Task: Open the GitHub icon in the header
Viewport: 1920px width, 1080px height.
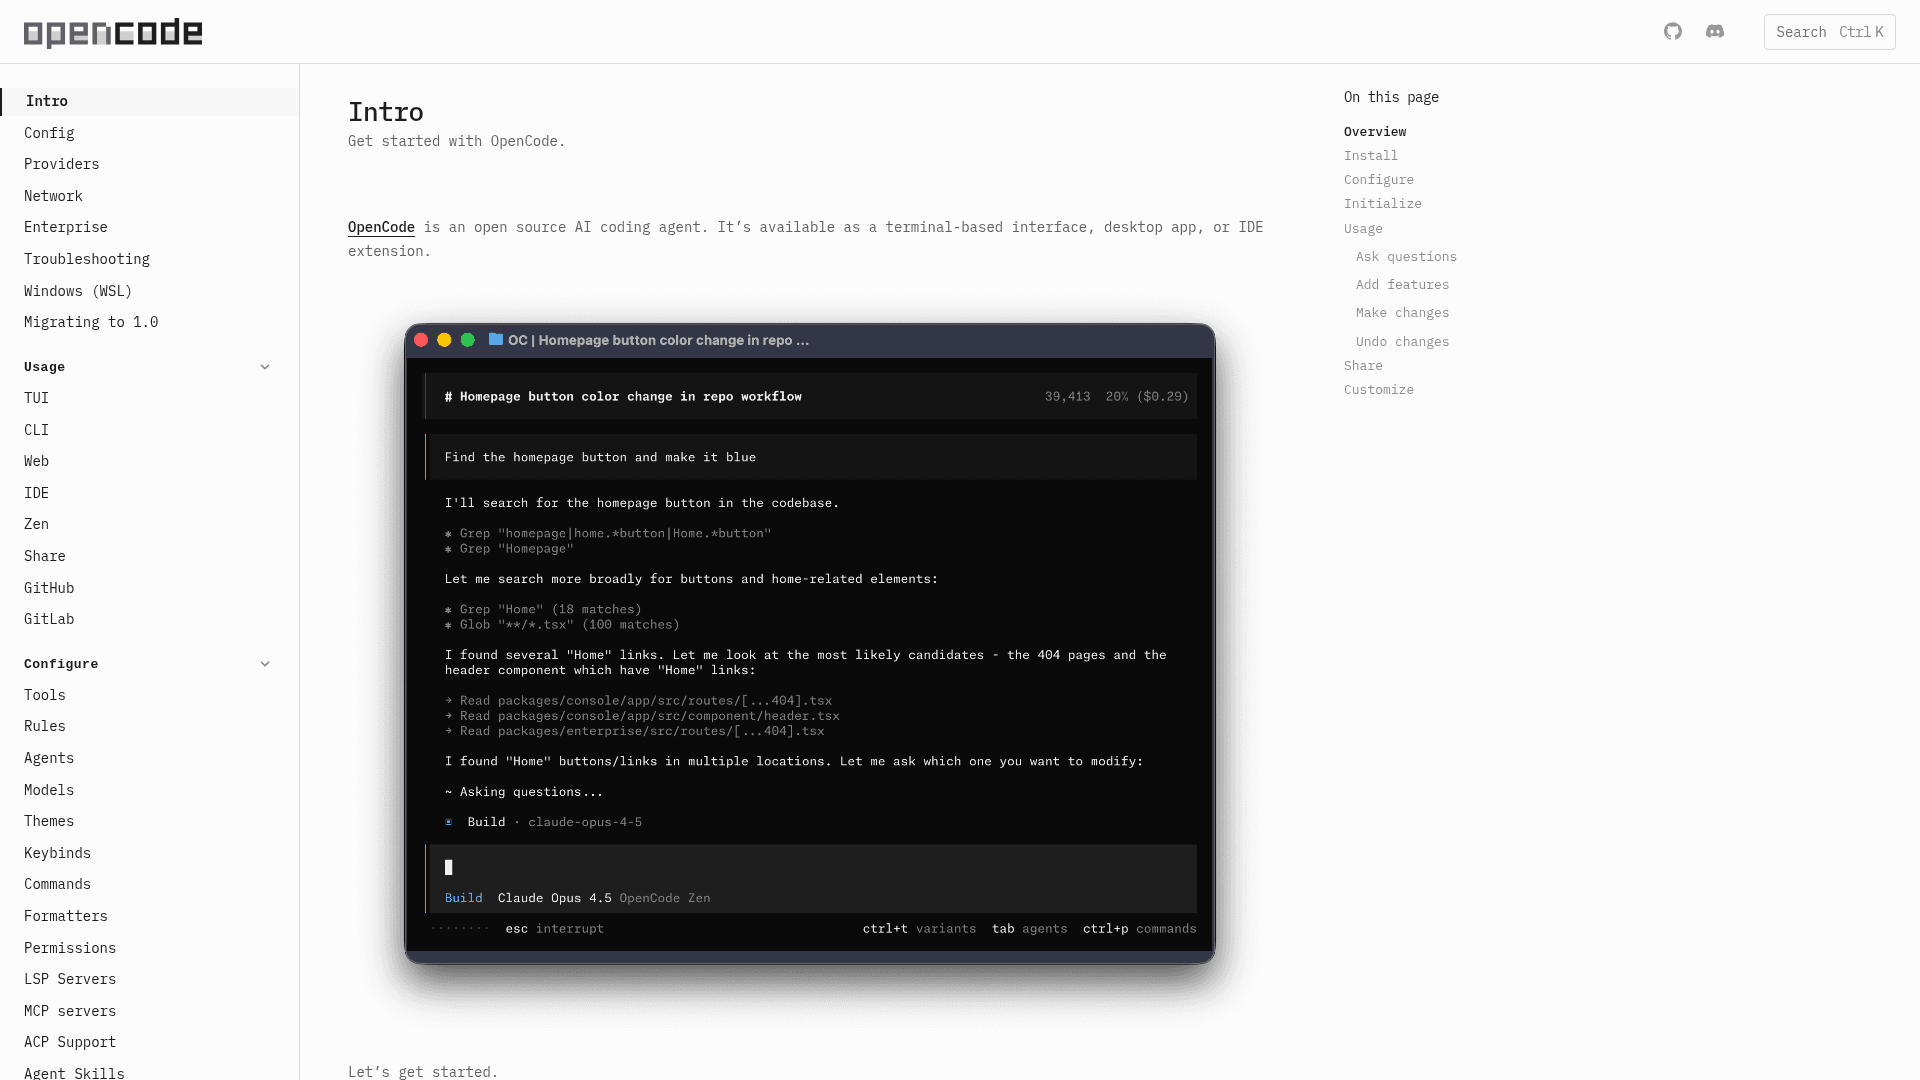Action: pyautogui.click(x=1673, y=31)
